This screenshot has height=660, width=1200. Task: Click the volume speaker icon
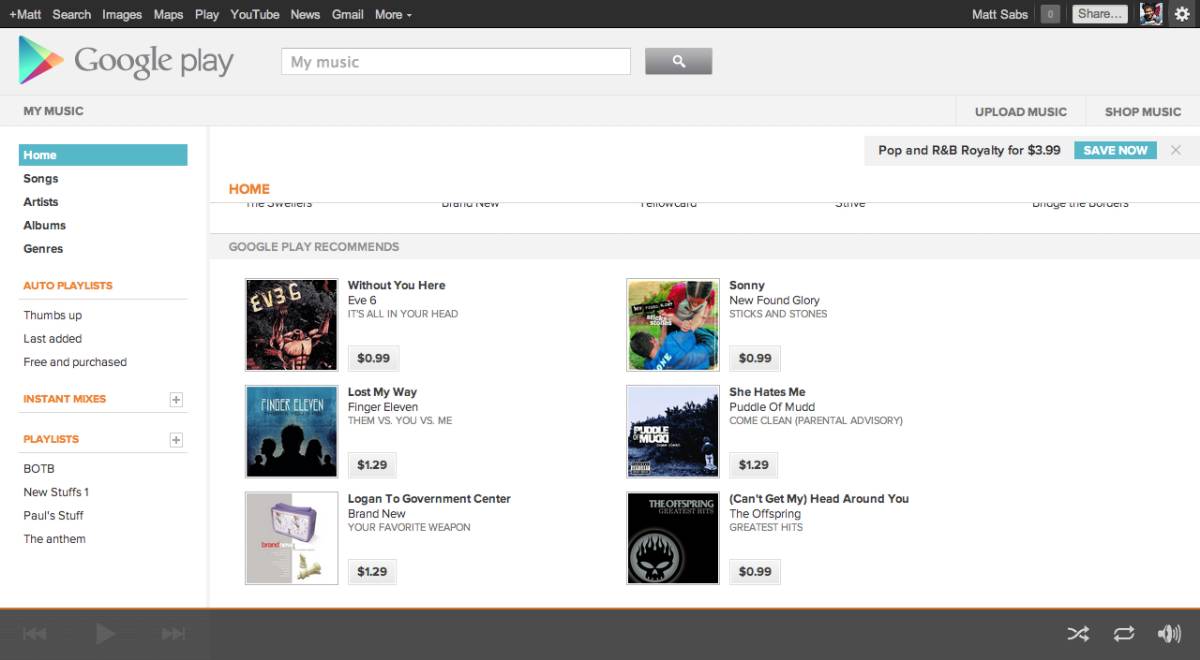(x=1168, y=633)
